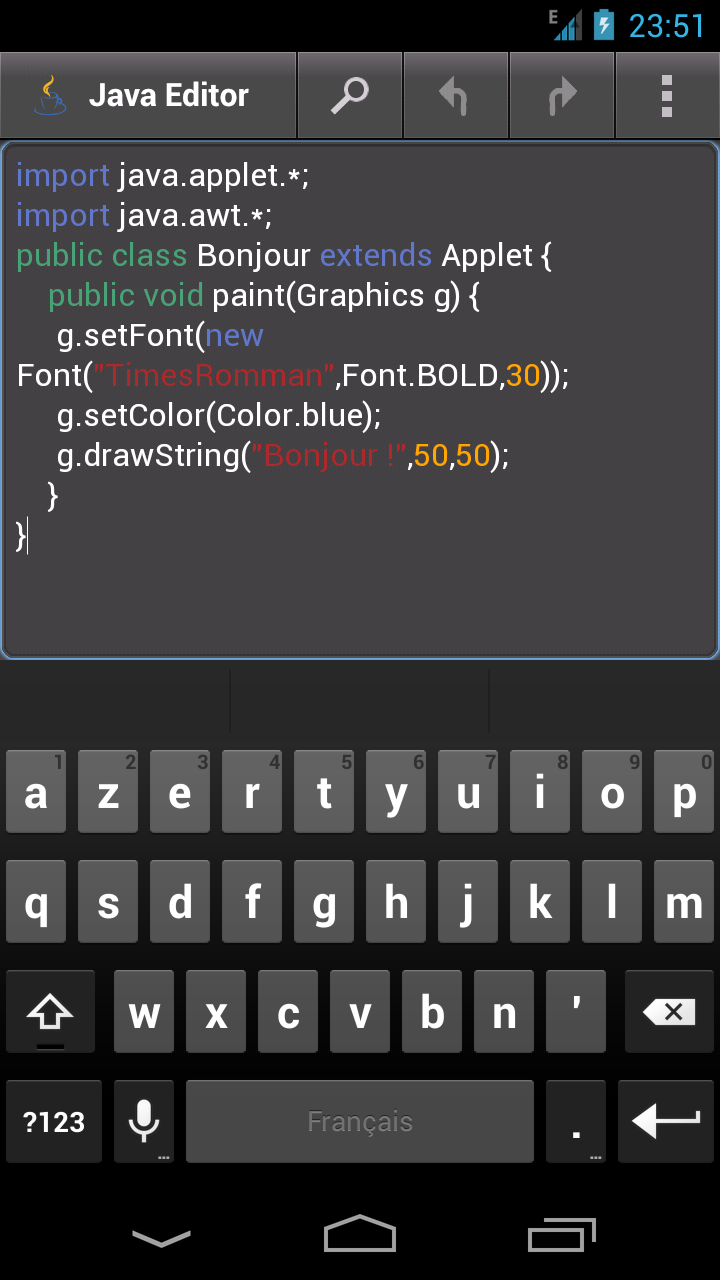Tap the letter v key

click(x=360, y=1012)
